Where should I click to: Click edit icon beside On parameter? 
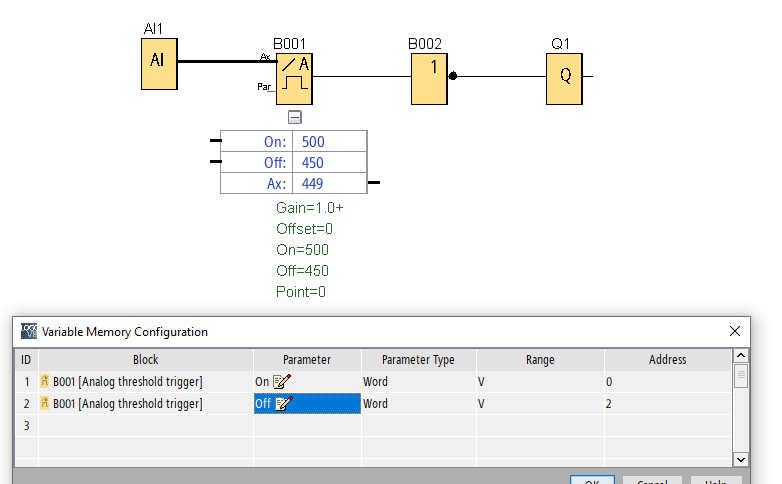click(281, 382)
